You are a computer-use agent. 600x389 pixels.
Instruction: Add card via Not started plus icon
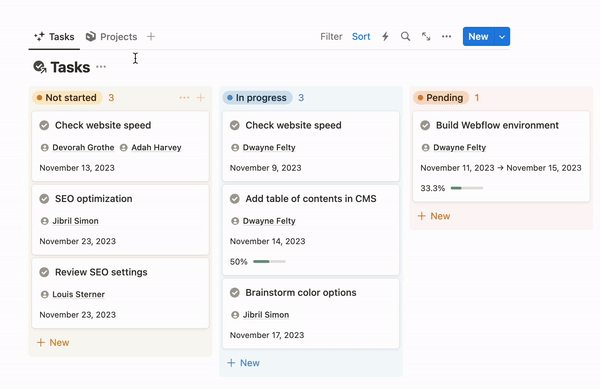(x=201, y=98)
